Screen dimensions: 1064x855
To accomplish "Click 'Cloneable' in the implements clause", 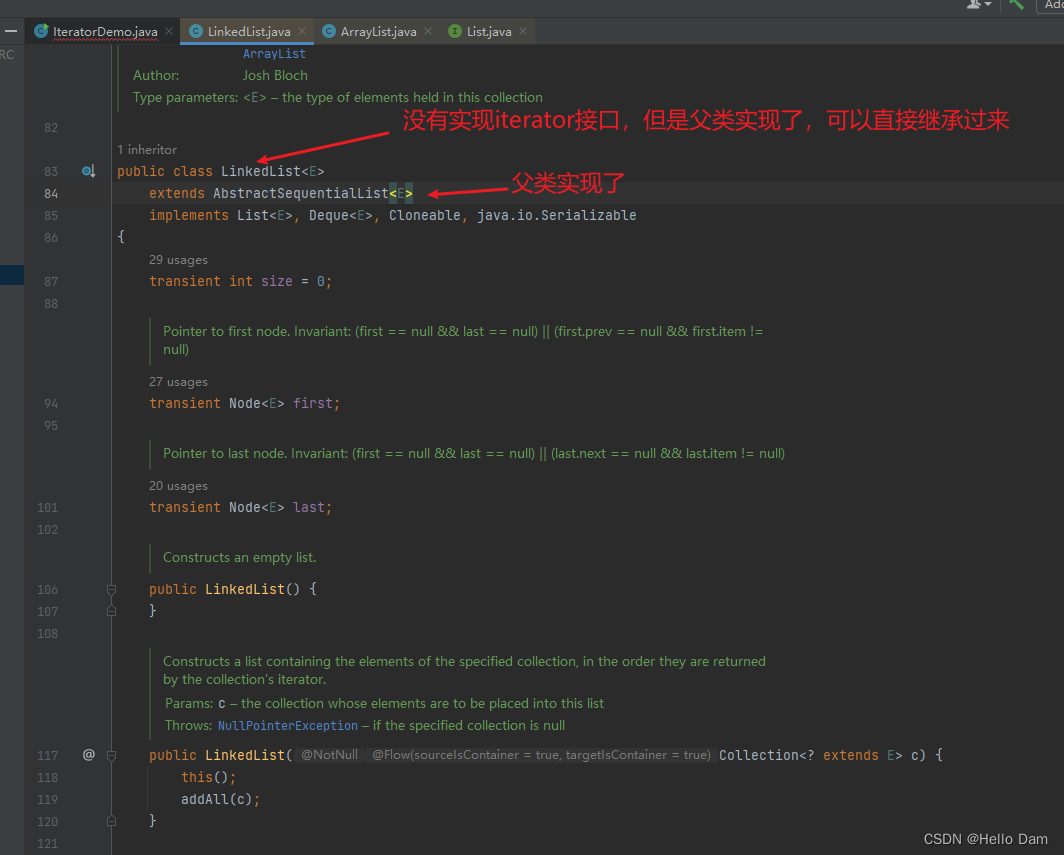I will [x=424, y=215].
